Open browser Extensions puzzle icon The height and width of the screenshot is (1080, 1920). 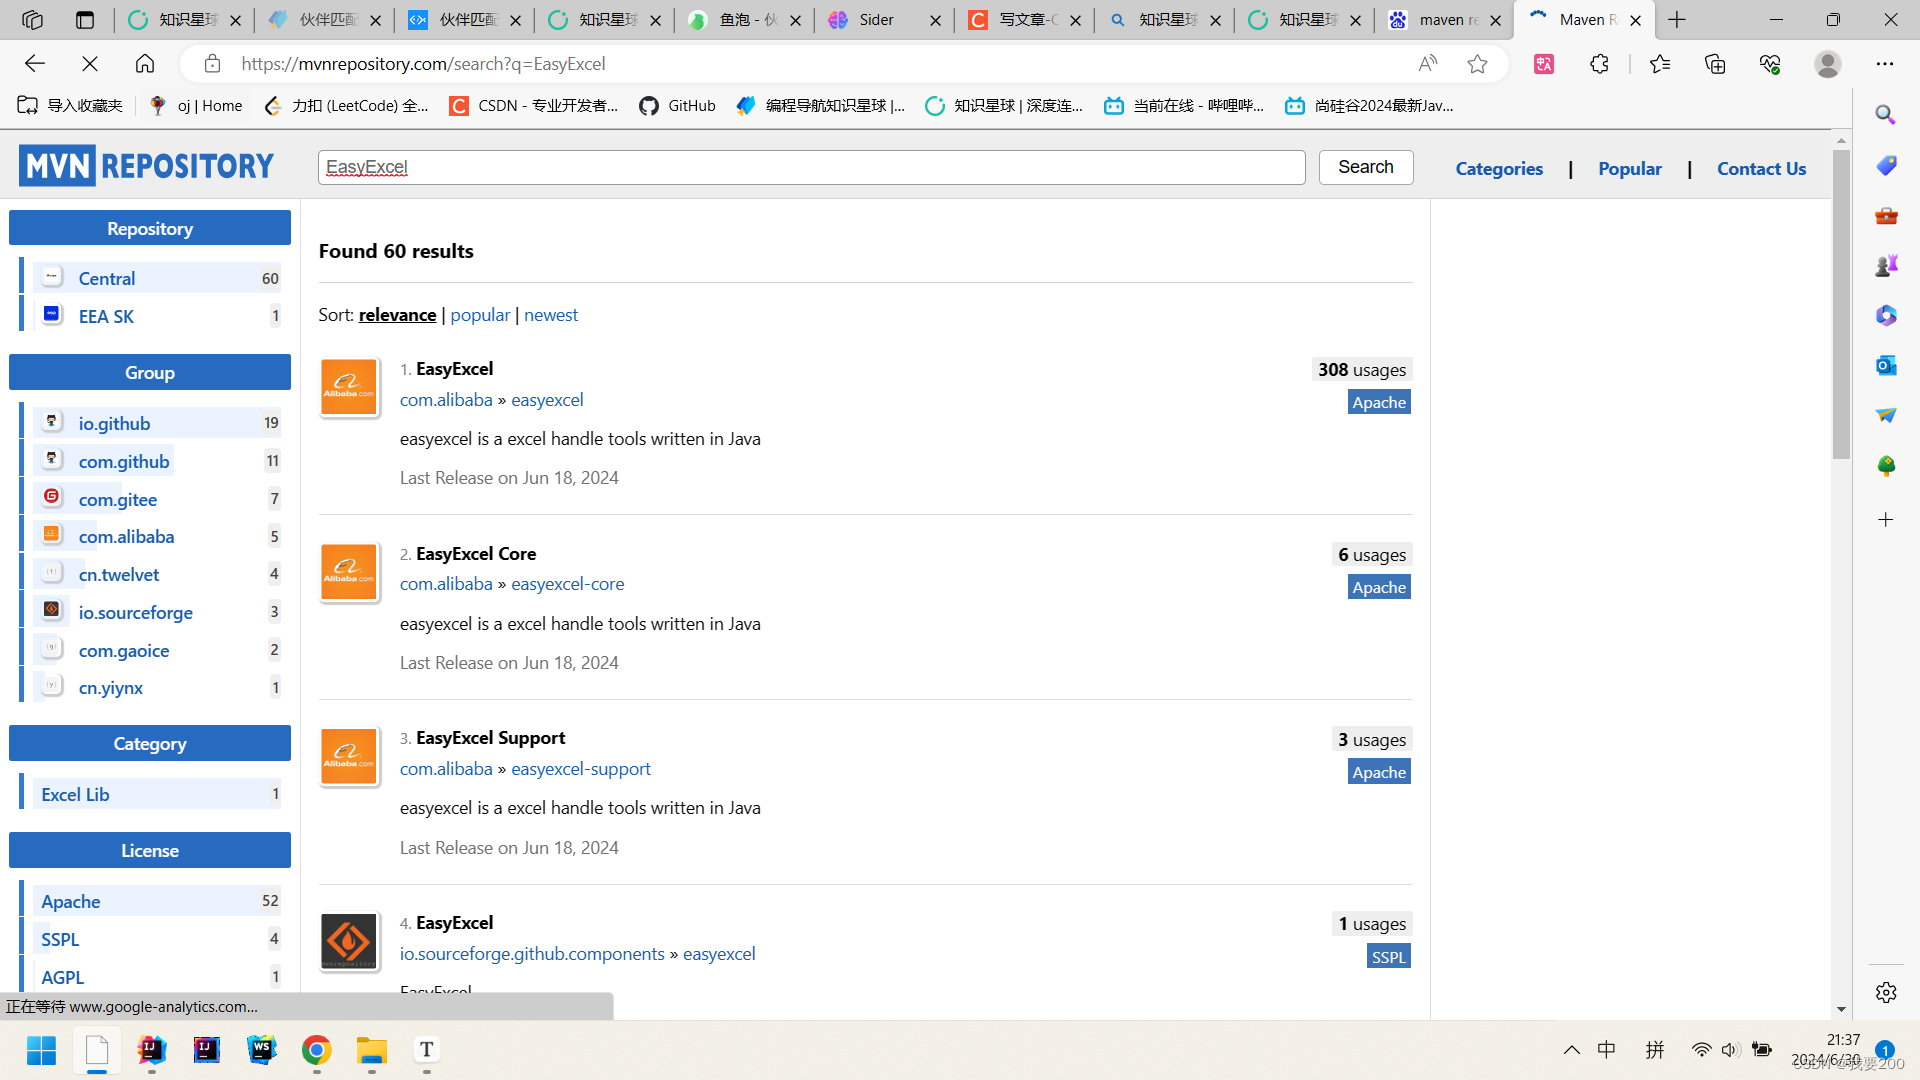1599,64
